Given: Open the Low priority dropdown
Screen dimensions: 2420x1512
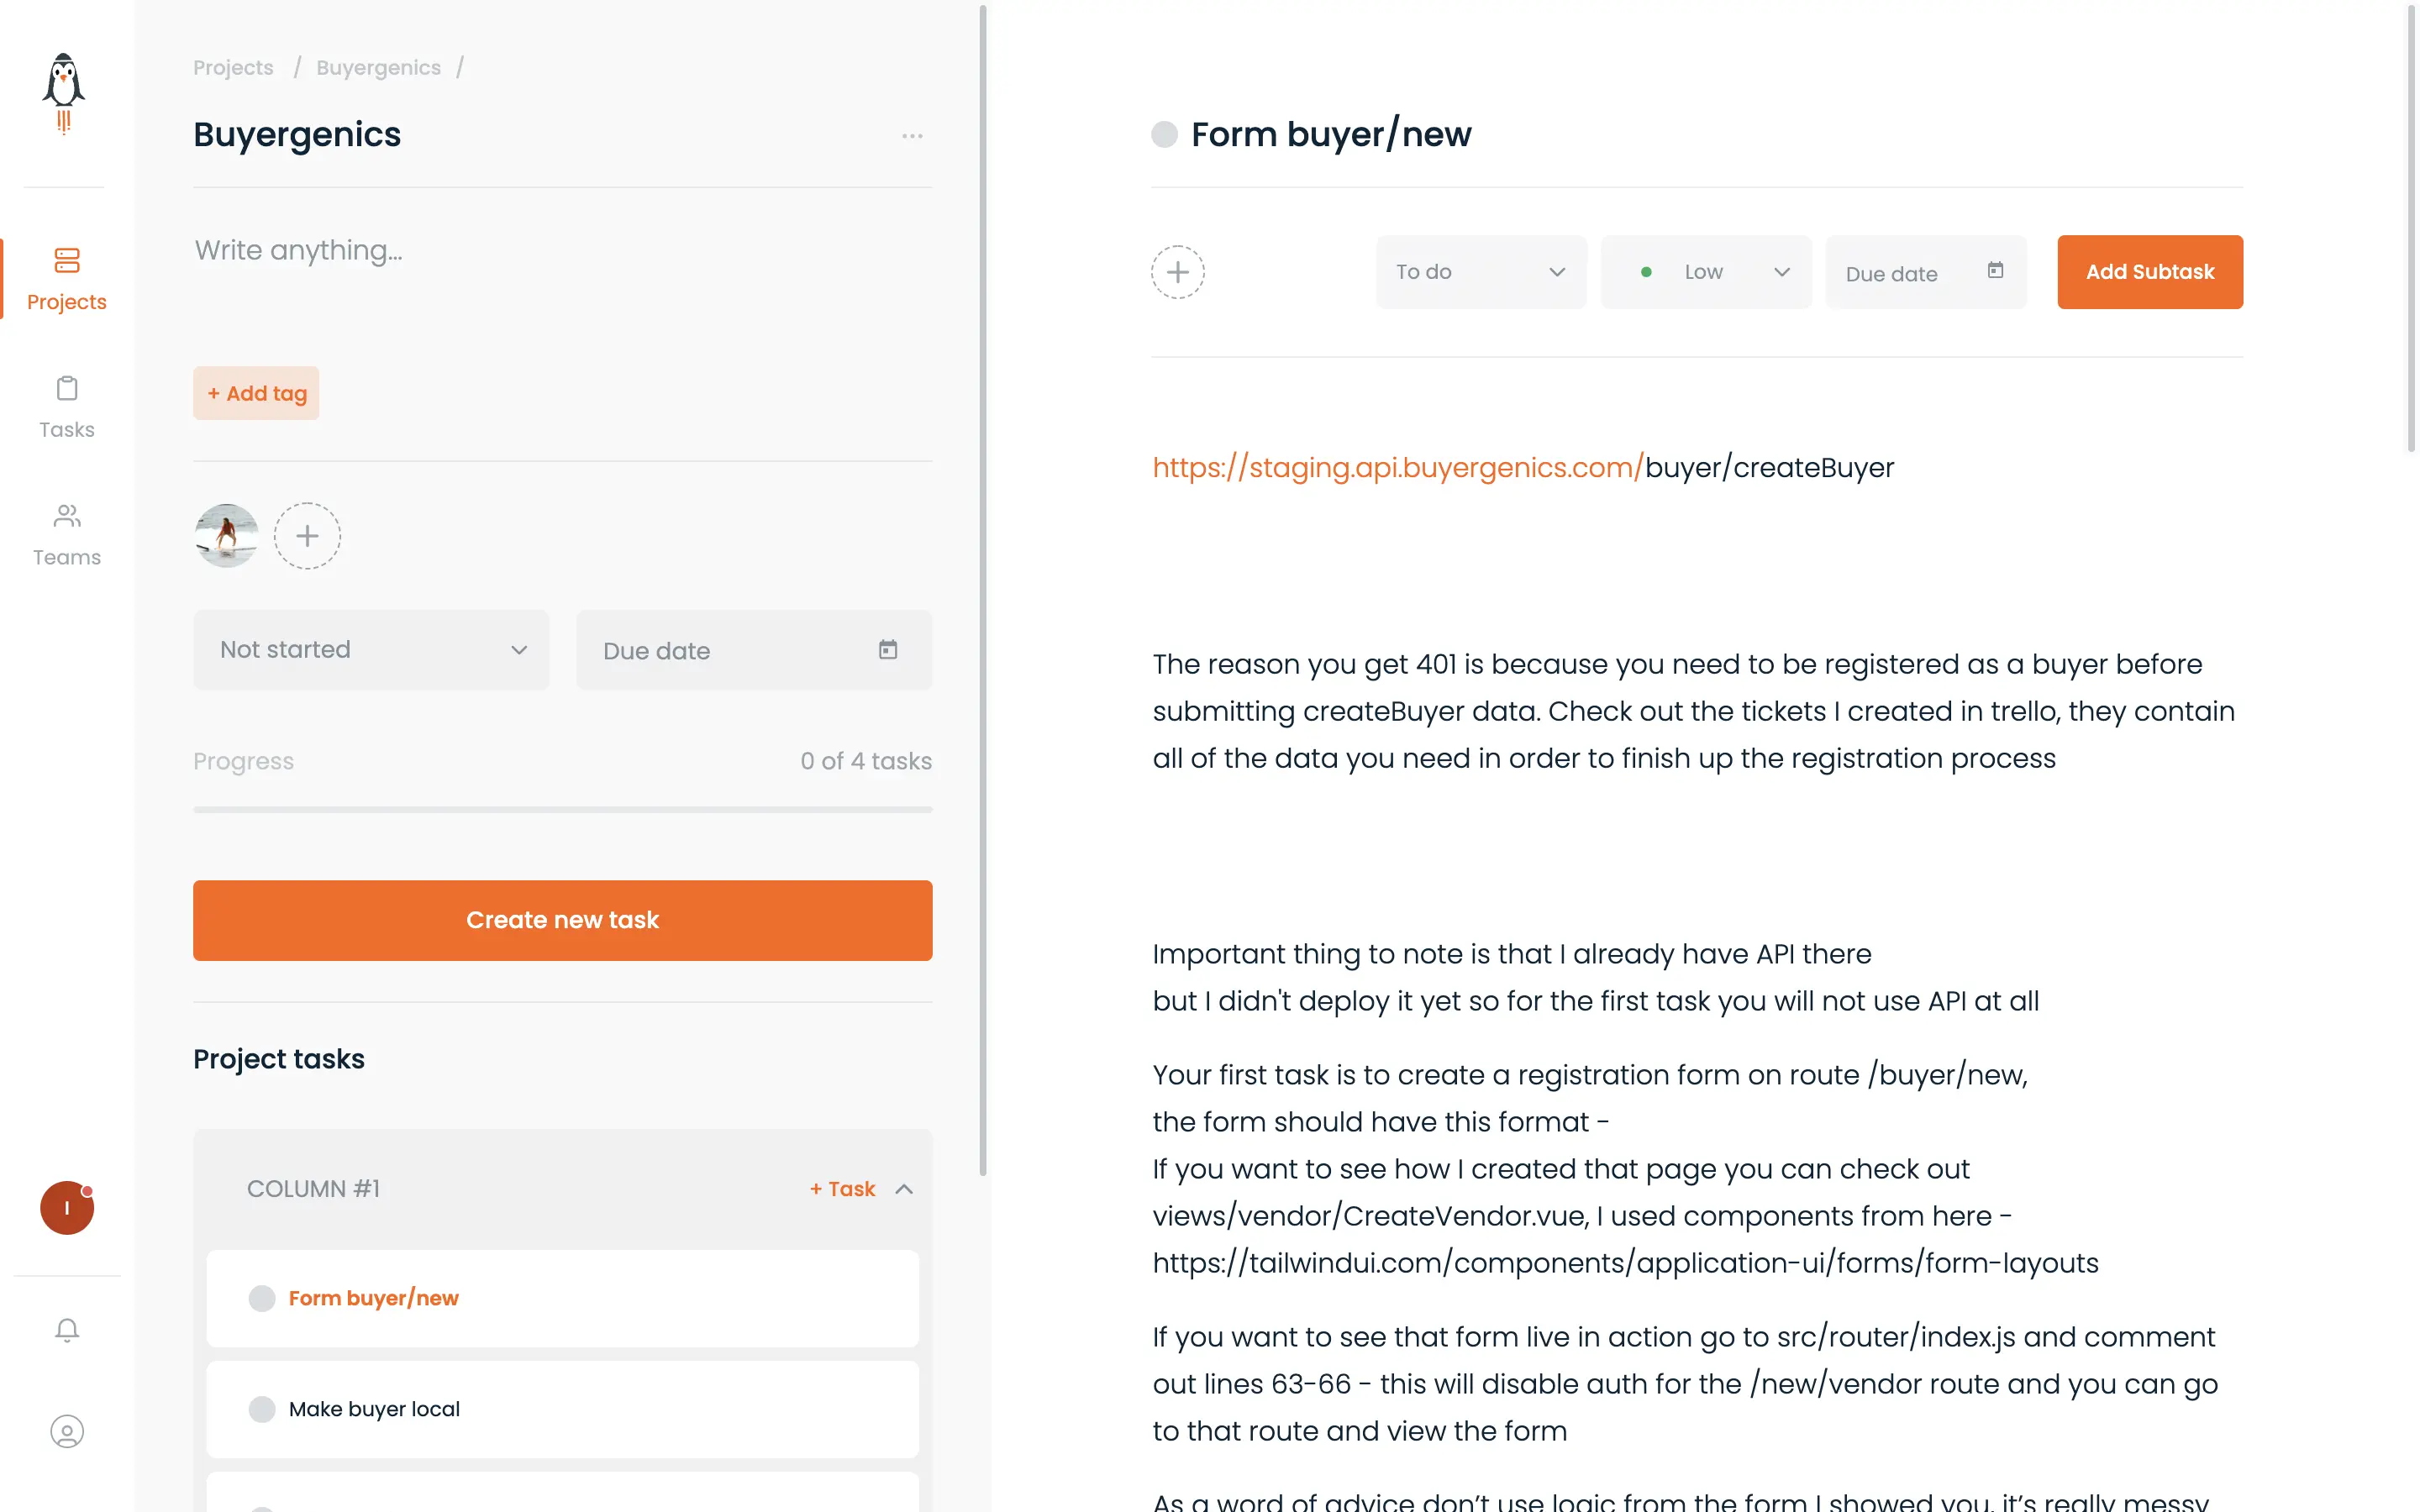Looking at the screenshot, I should 1706,272.
